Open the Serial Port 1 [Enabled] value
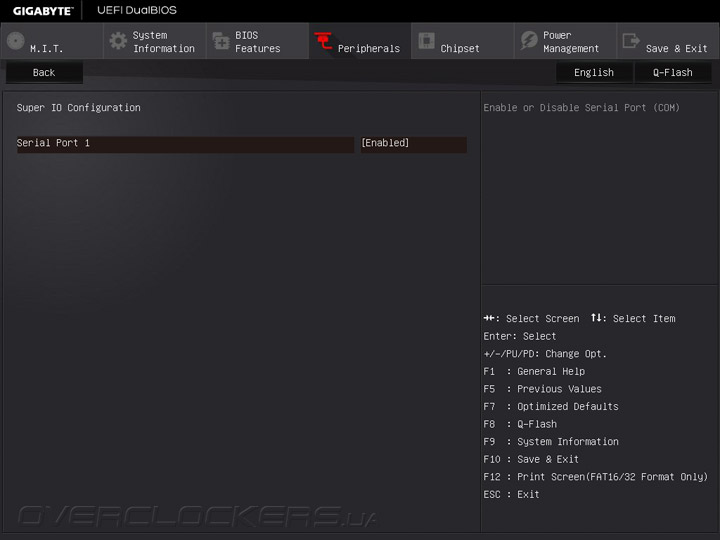The width and height of the screenshot is (720, 540). (x=413, y=143)
